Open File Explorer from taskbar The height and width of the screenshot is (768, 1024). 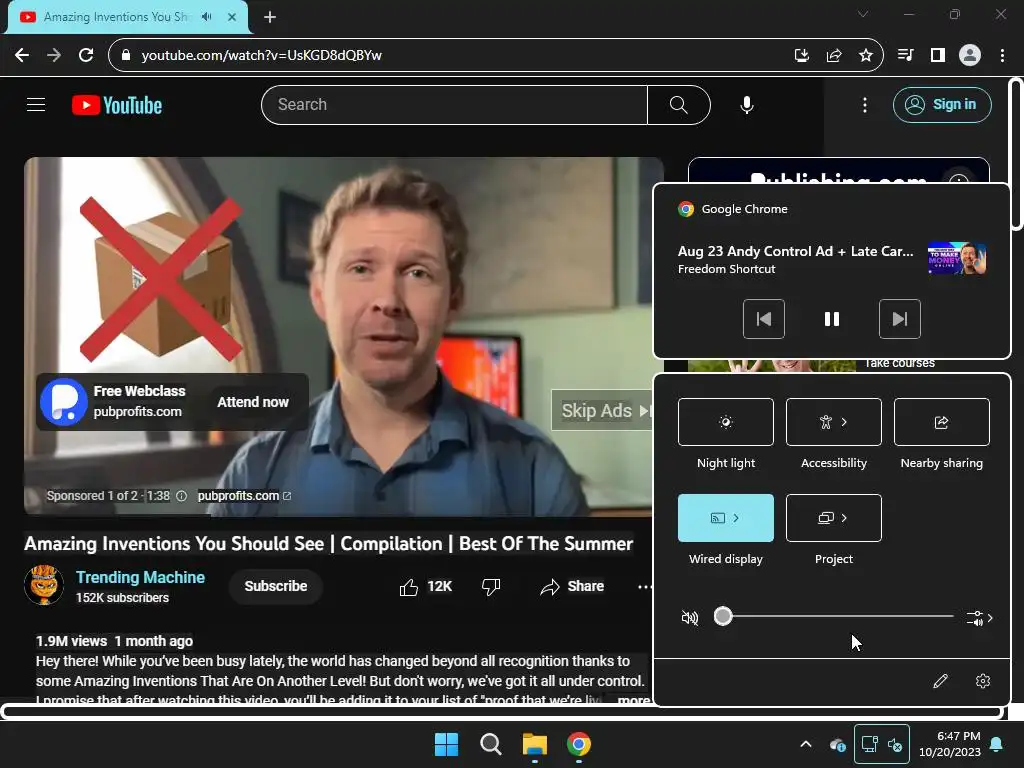[534, 744]
